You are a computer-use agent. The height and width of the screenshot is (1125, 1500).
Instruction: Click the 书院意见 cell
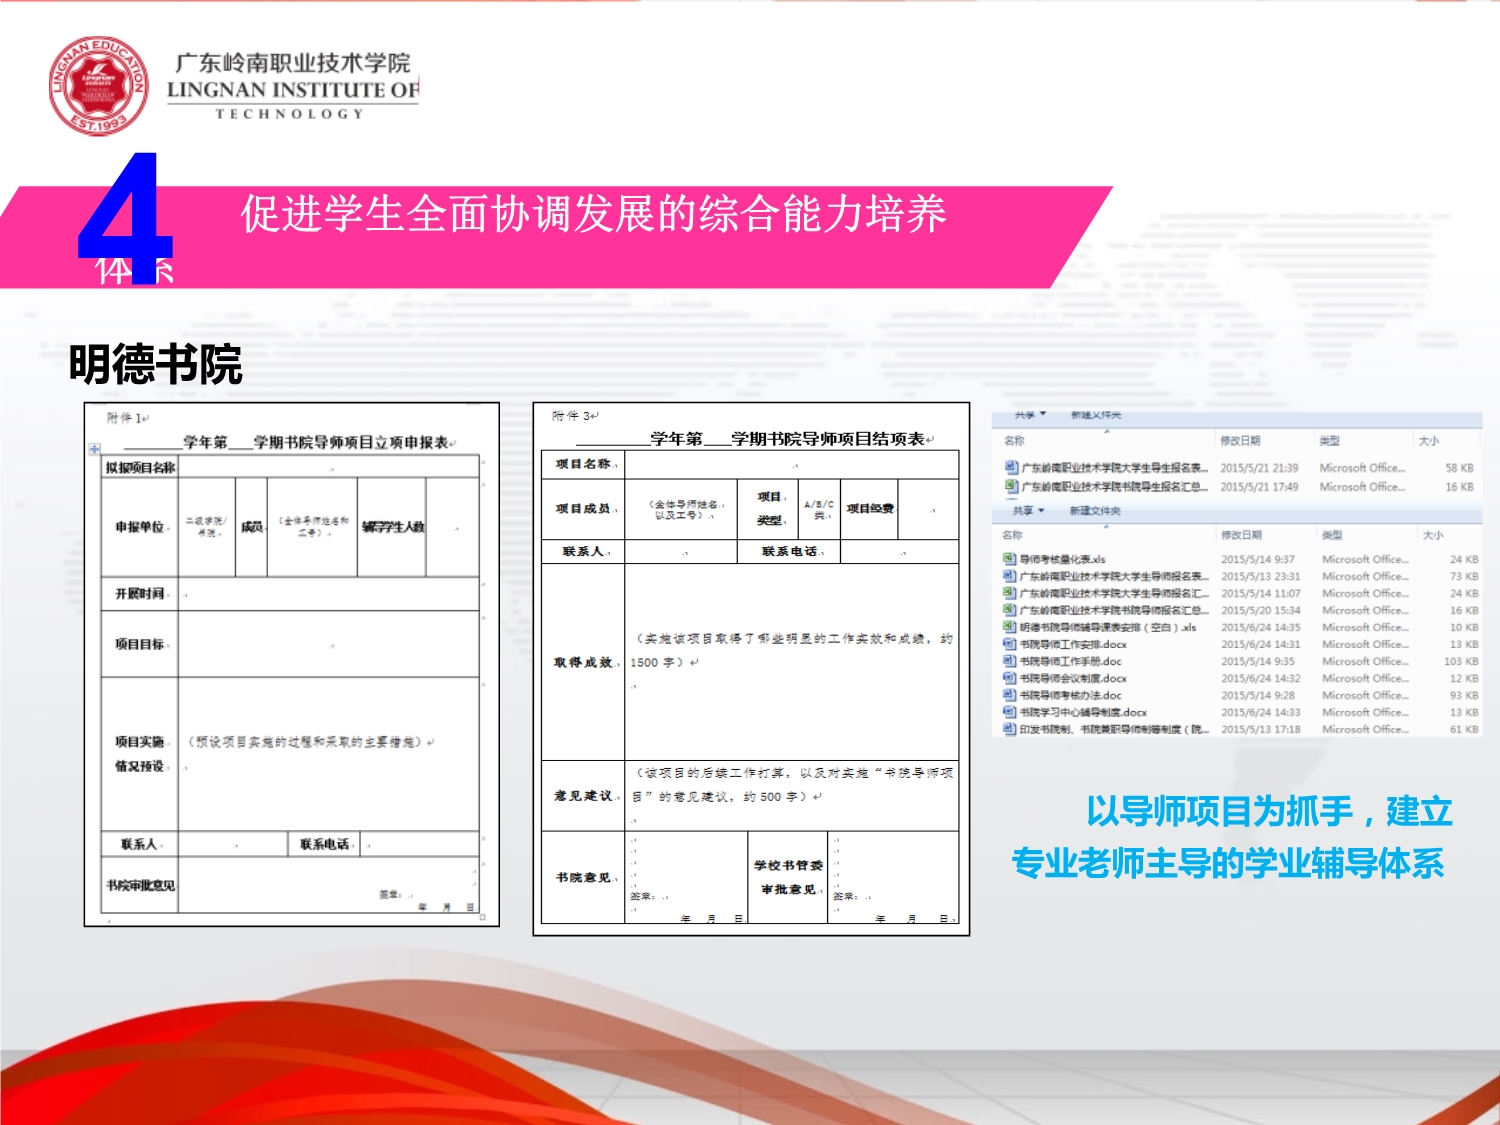pyautogui.click(x=584, y=877)
